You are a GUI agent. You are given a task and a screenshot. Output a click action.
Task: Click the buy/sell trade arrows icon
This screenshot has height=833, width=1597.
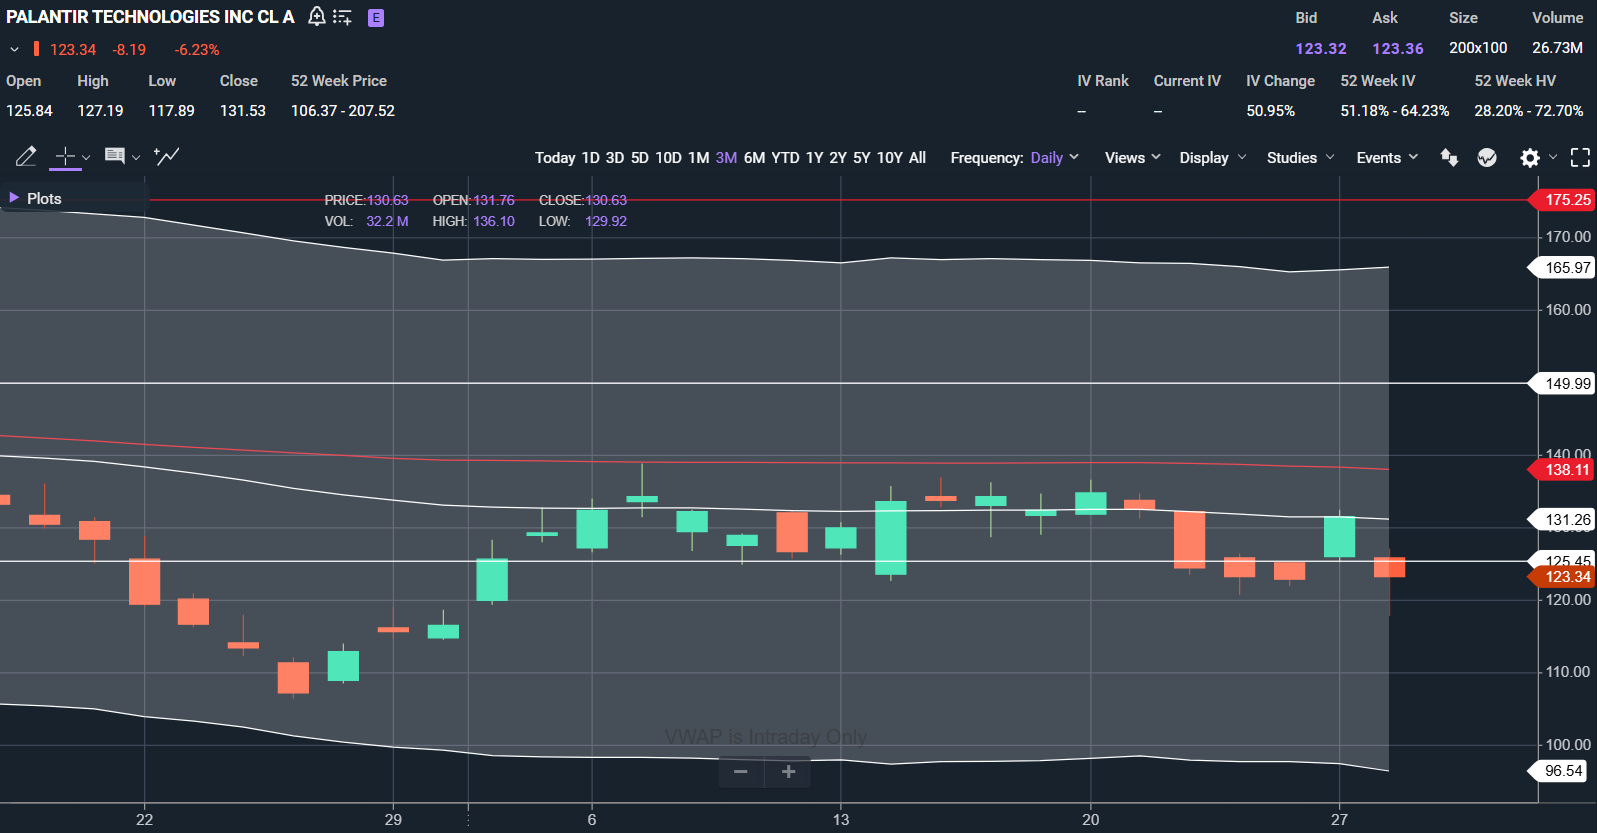pos(1449,157)
